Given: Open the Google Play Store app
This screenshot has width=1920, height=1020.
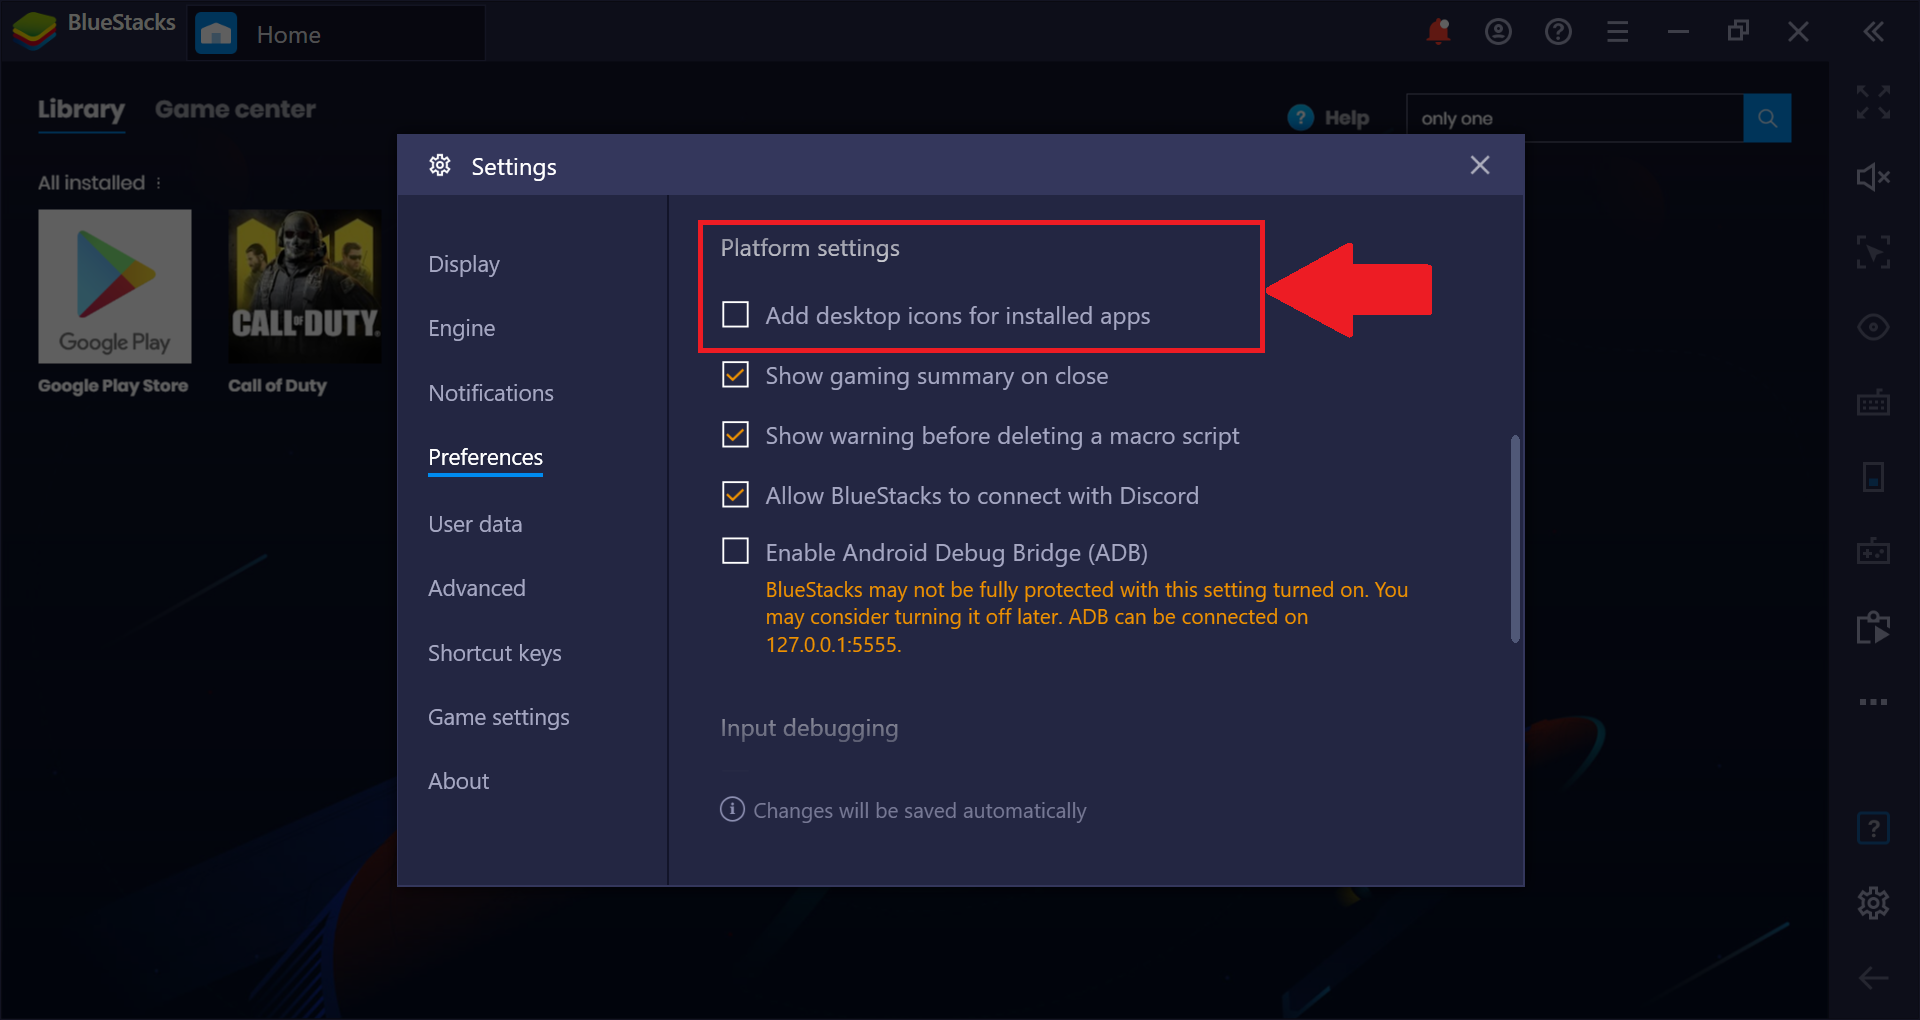Looking at the screenshot, I should [115, 286].
